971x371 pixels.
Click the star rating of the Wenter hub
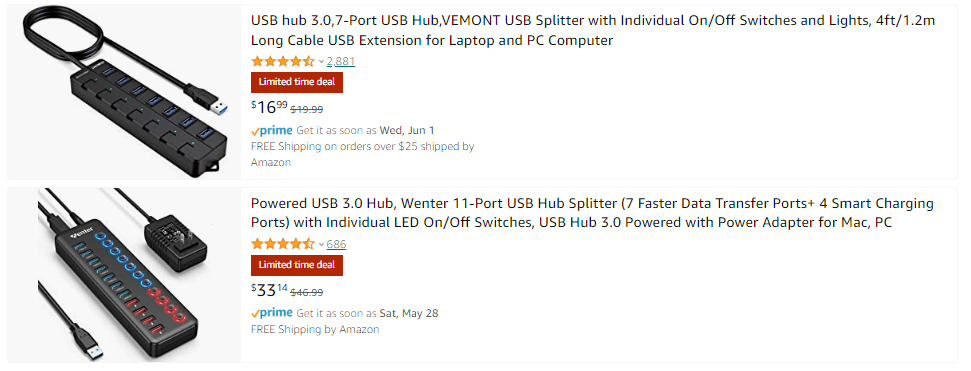[x=283, y=244]
